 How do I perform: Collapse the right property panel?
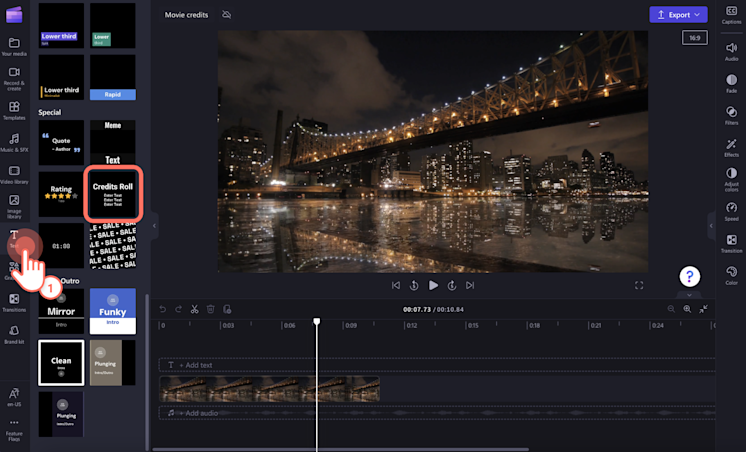coord(711,226)
